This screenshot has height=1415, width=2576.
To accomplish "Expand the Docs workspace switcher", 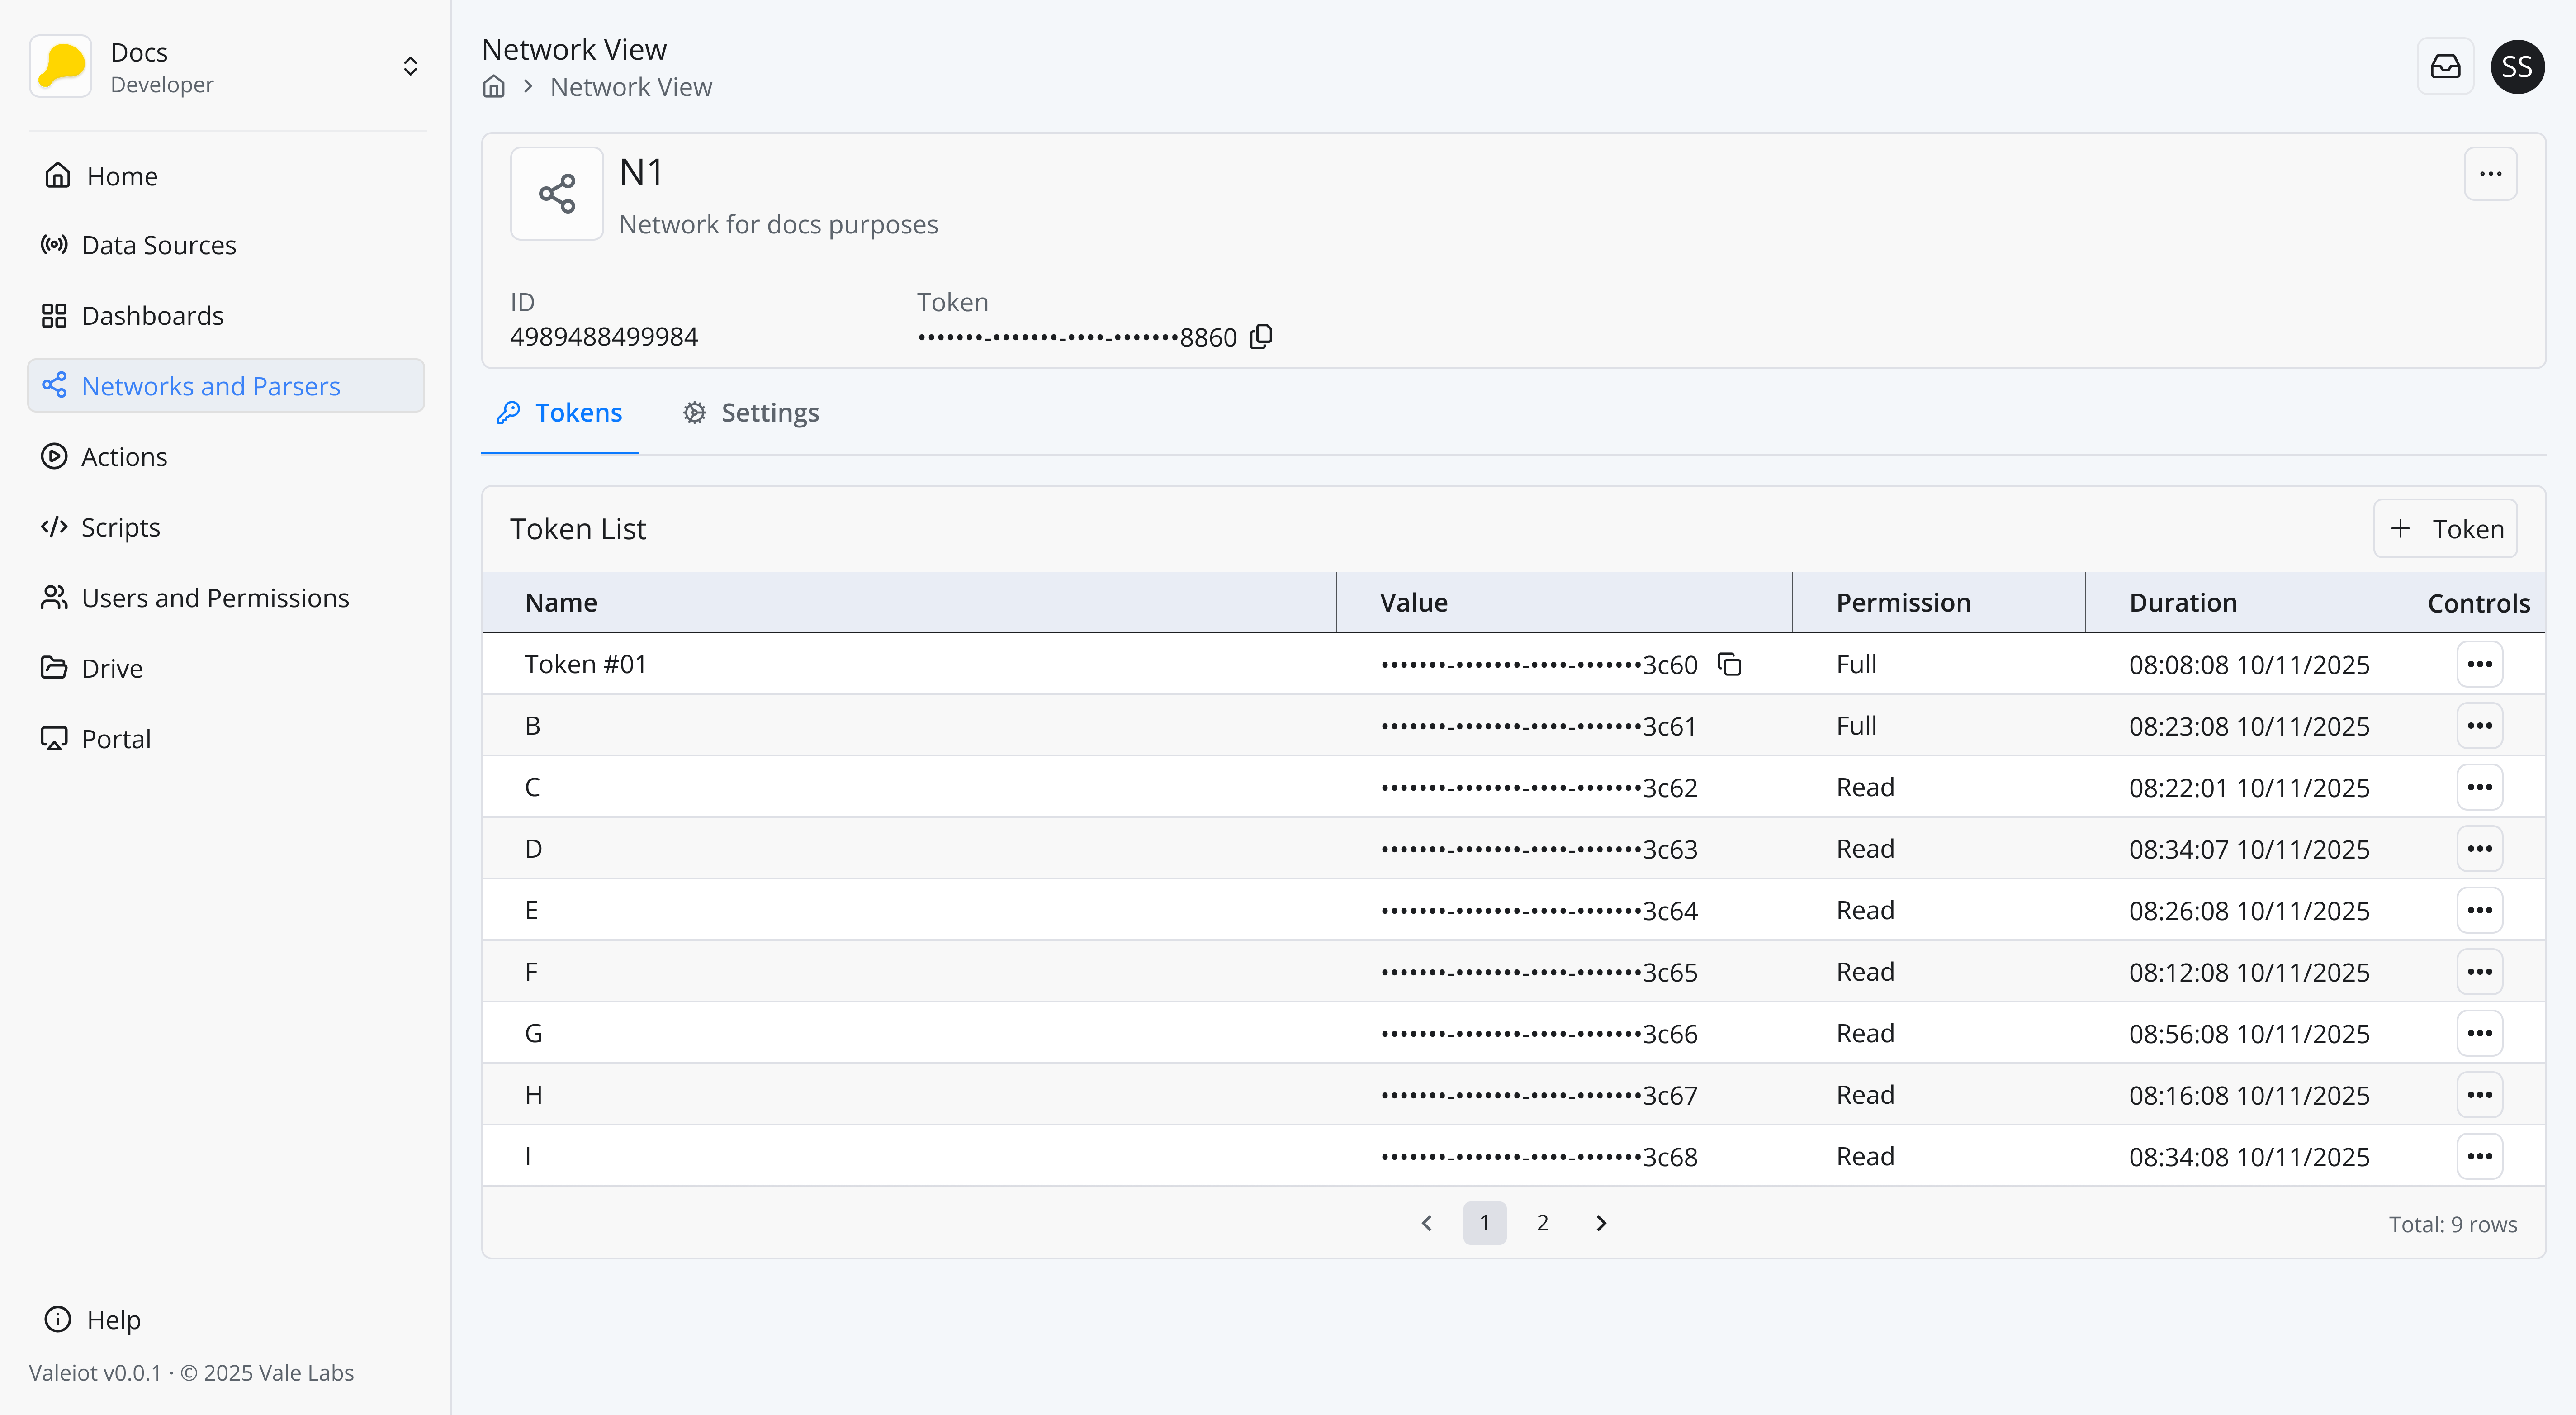I will tap(410, 67).
